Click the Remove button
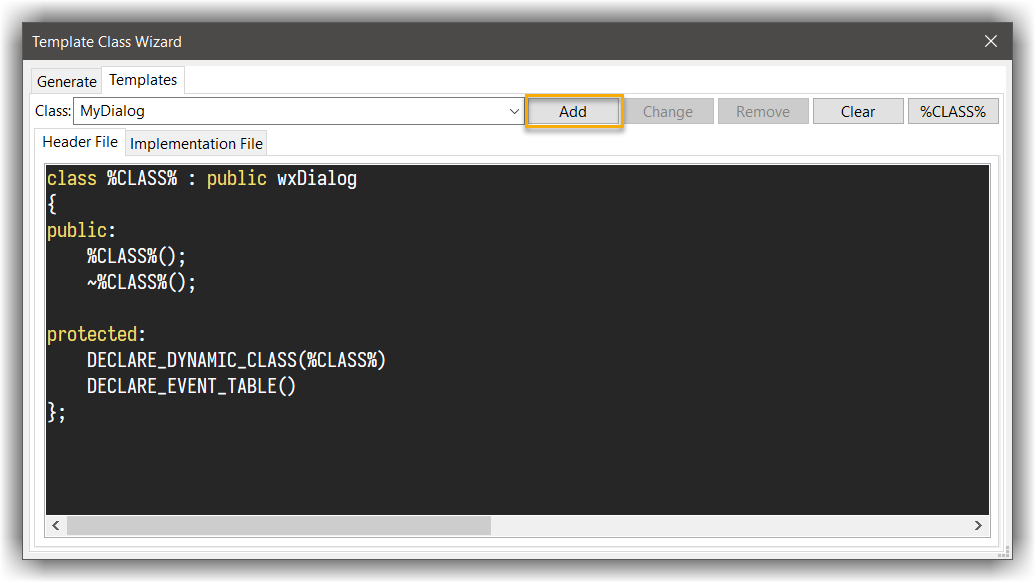This screenshot has height=583, width=1036. (763, 112)
